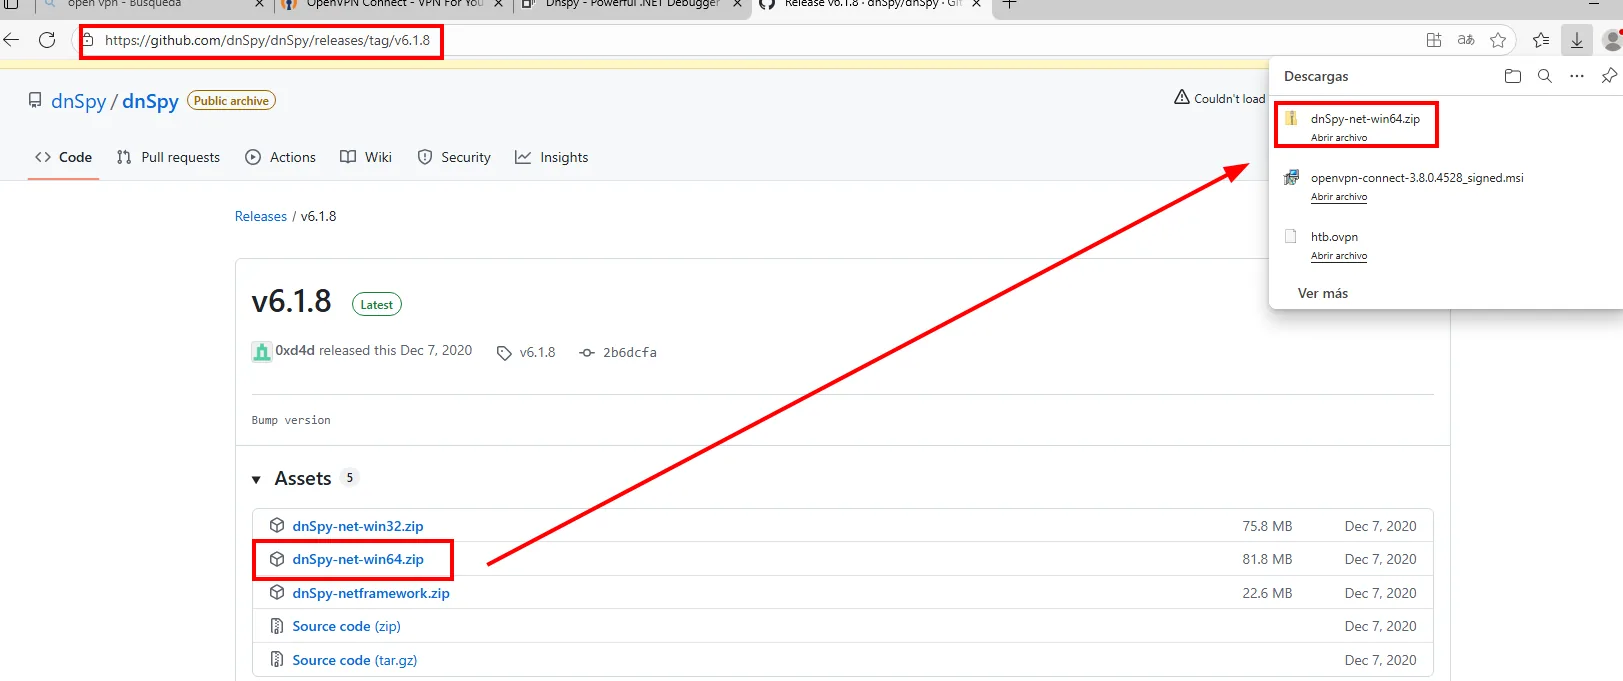Click the dnSpy-netframework.zip link
1623x681 pixels.
(371, 593)
